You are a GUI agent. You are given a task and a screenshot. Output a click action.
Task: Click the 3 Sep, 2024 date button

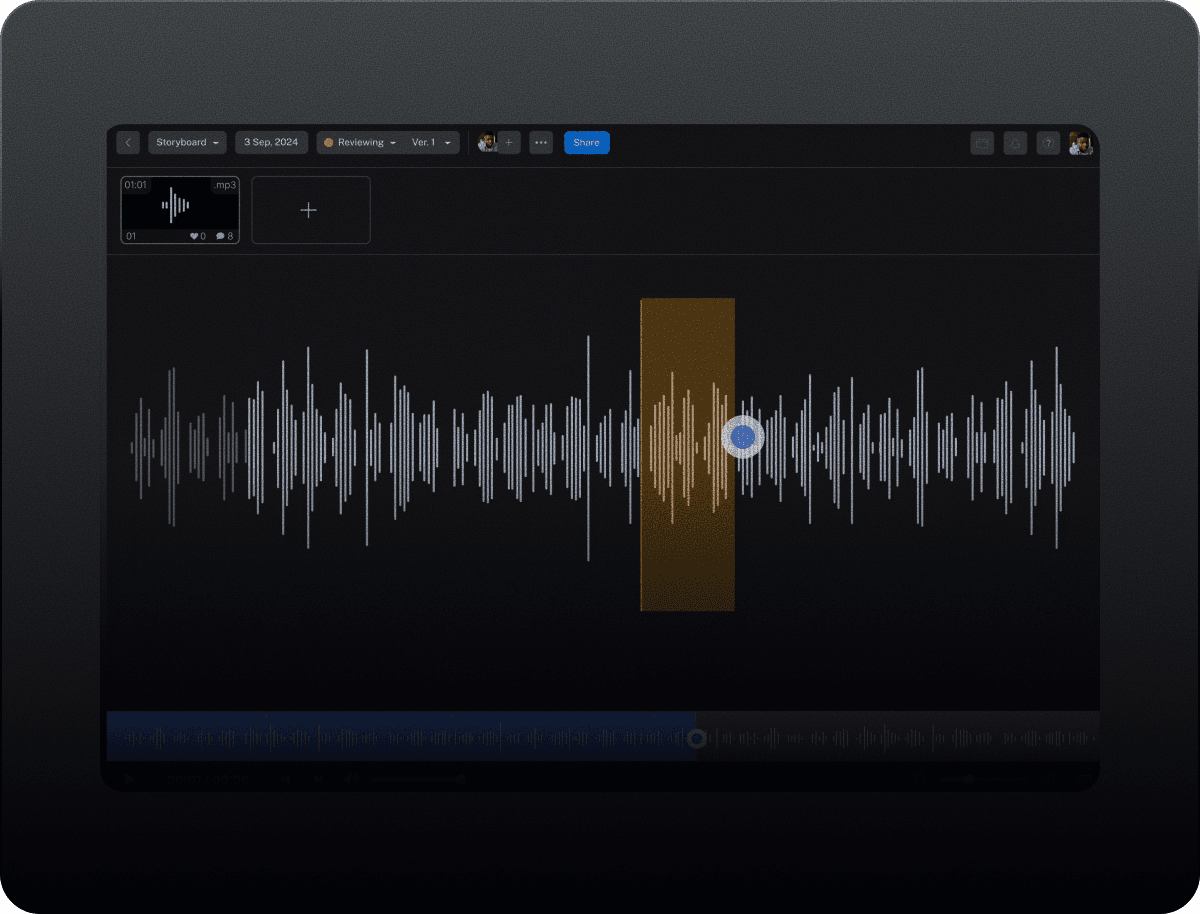coord(271,143)
